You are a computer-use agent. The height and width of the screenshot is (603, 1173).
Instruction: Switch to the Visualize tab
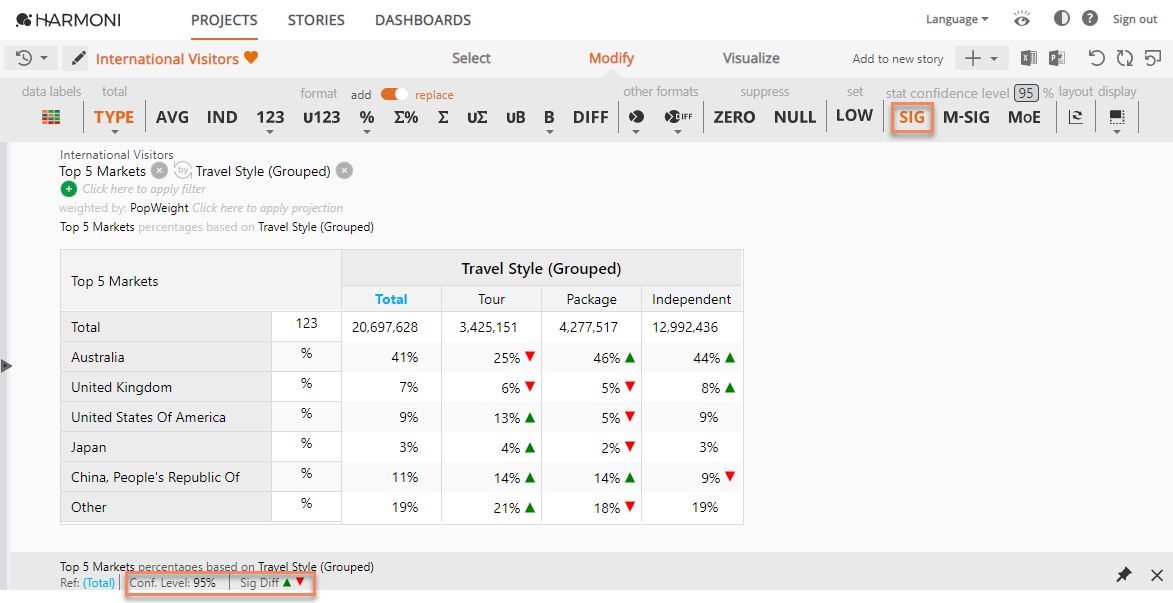click(x=751, y=59)
